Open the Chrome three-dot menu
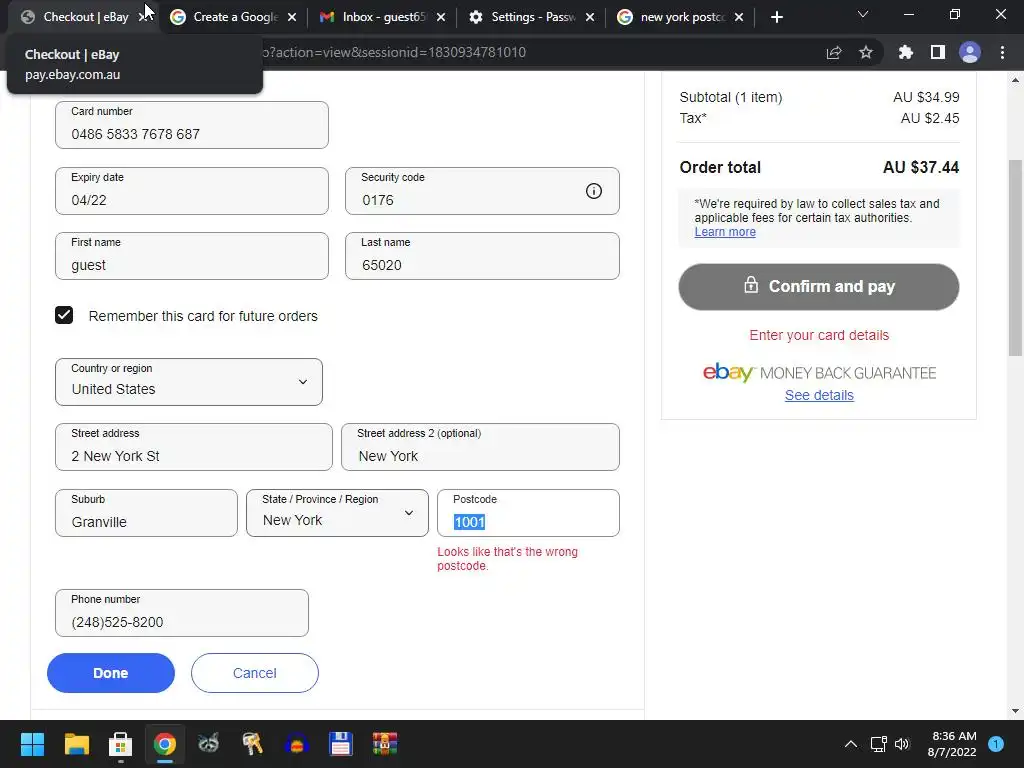The height and width of the screenshot is (768, 1024). (x=1002, y=52)
